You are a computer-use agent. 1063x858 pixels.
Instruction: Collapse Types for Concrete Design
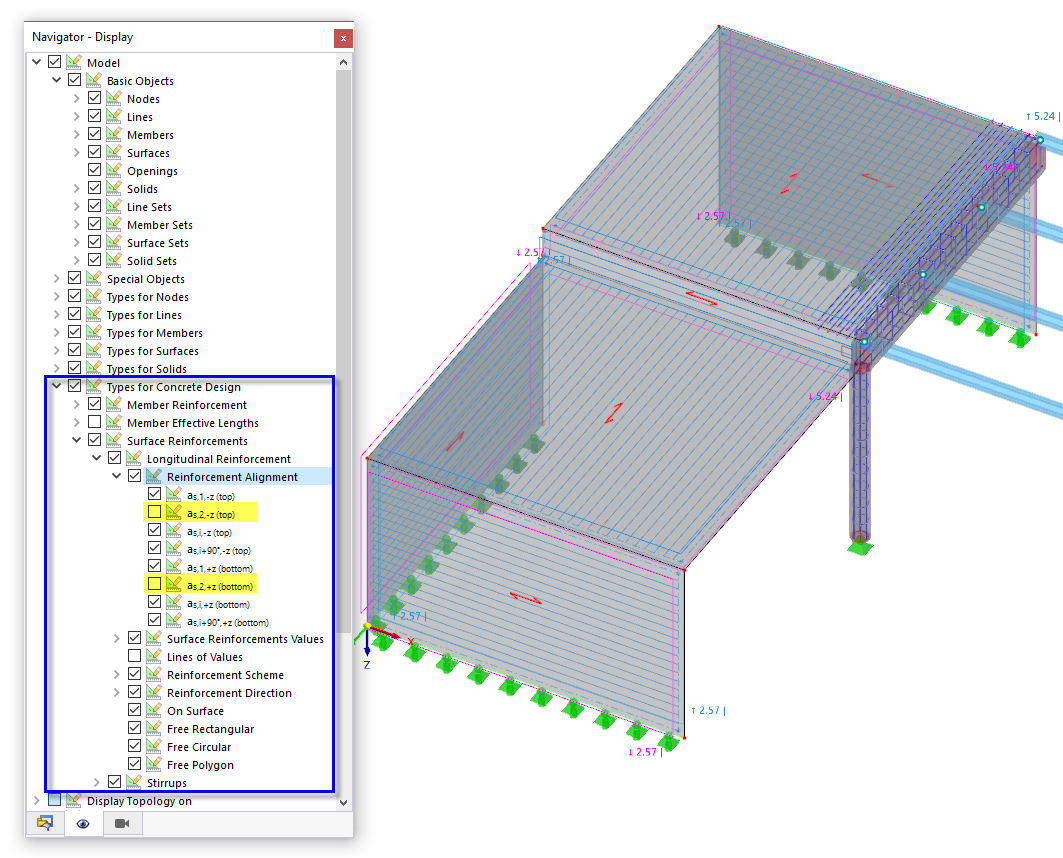(56, 386)
